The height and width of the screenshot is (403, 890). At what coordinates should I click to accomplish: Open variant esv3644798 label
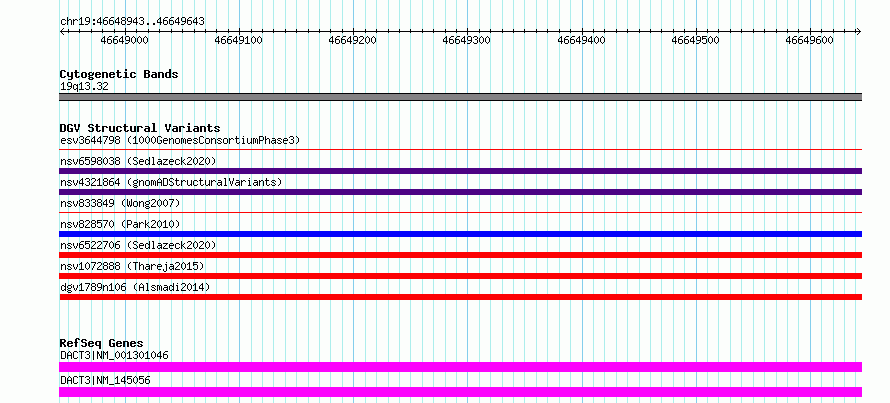pyautogui.click(x=180, y=140)
